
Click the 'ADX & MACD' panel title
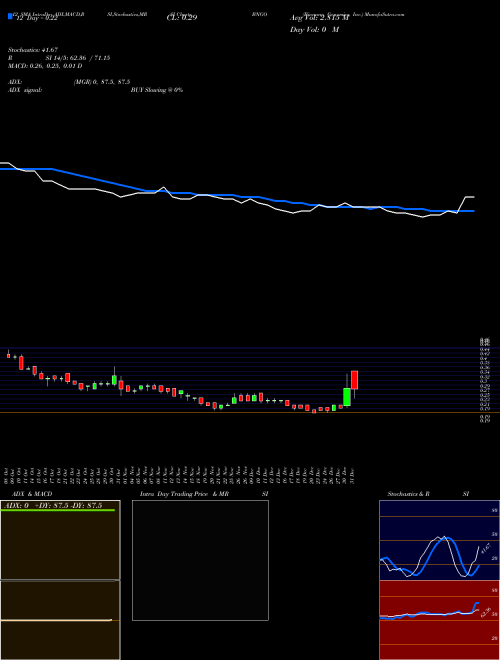32,494
